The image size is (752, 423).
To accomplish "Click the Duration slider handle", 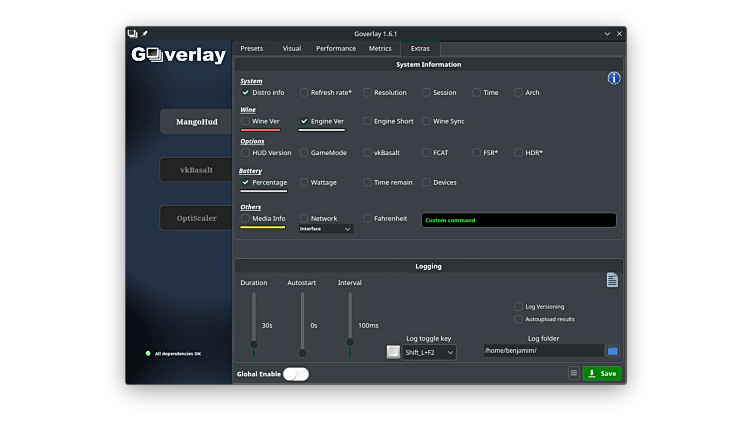I will point(254,344).
